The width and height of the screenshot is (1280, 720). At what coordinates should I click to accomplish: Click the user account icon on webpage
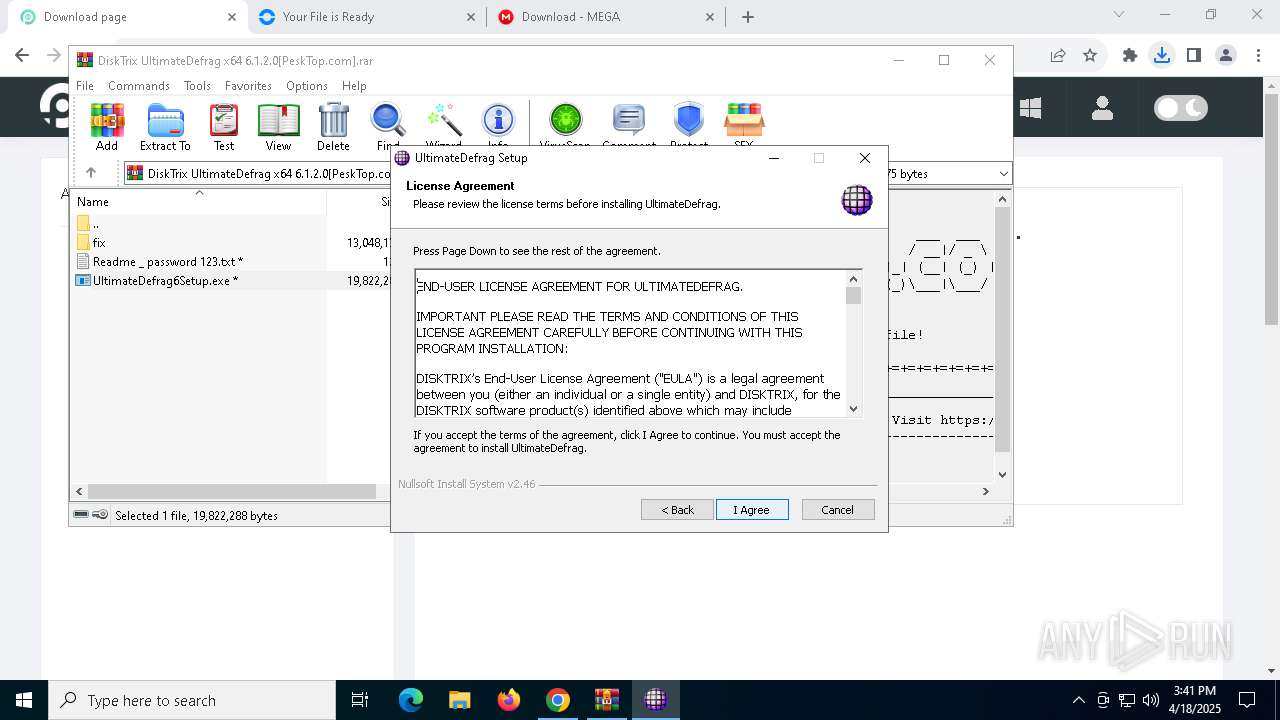click(1103, 108)
